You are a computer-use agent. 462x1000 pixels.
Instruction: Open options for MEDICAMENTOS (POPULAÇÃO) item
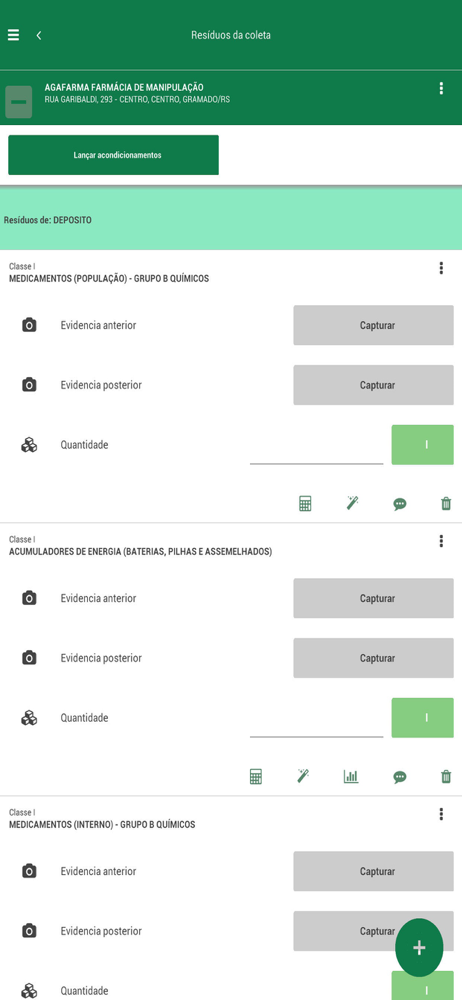[441, 268]
